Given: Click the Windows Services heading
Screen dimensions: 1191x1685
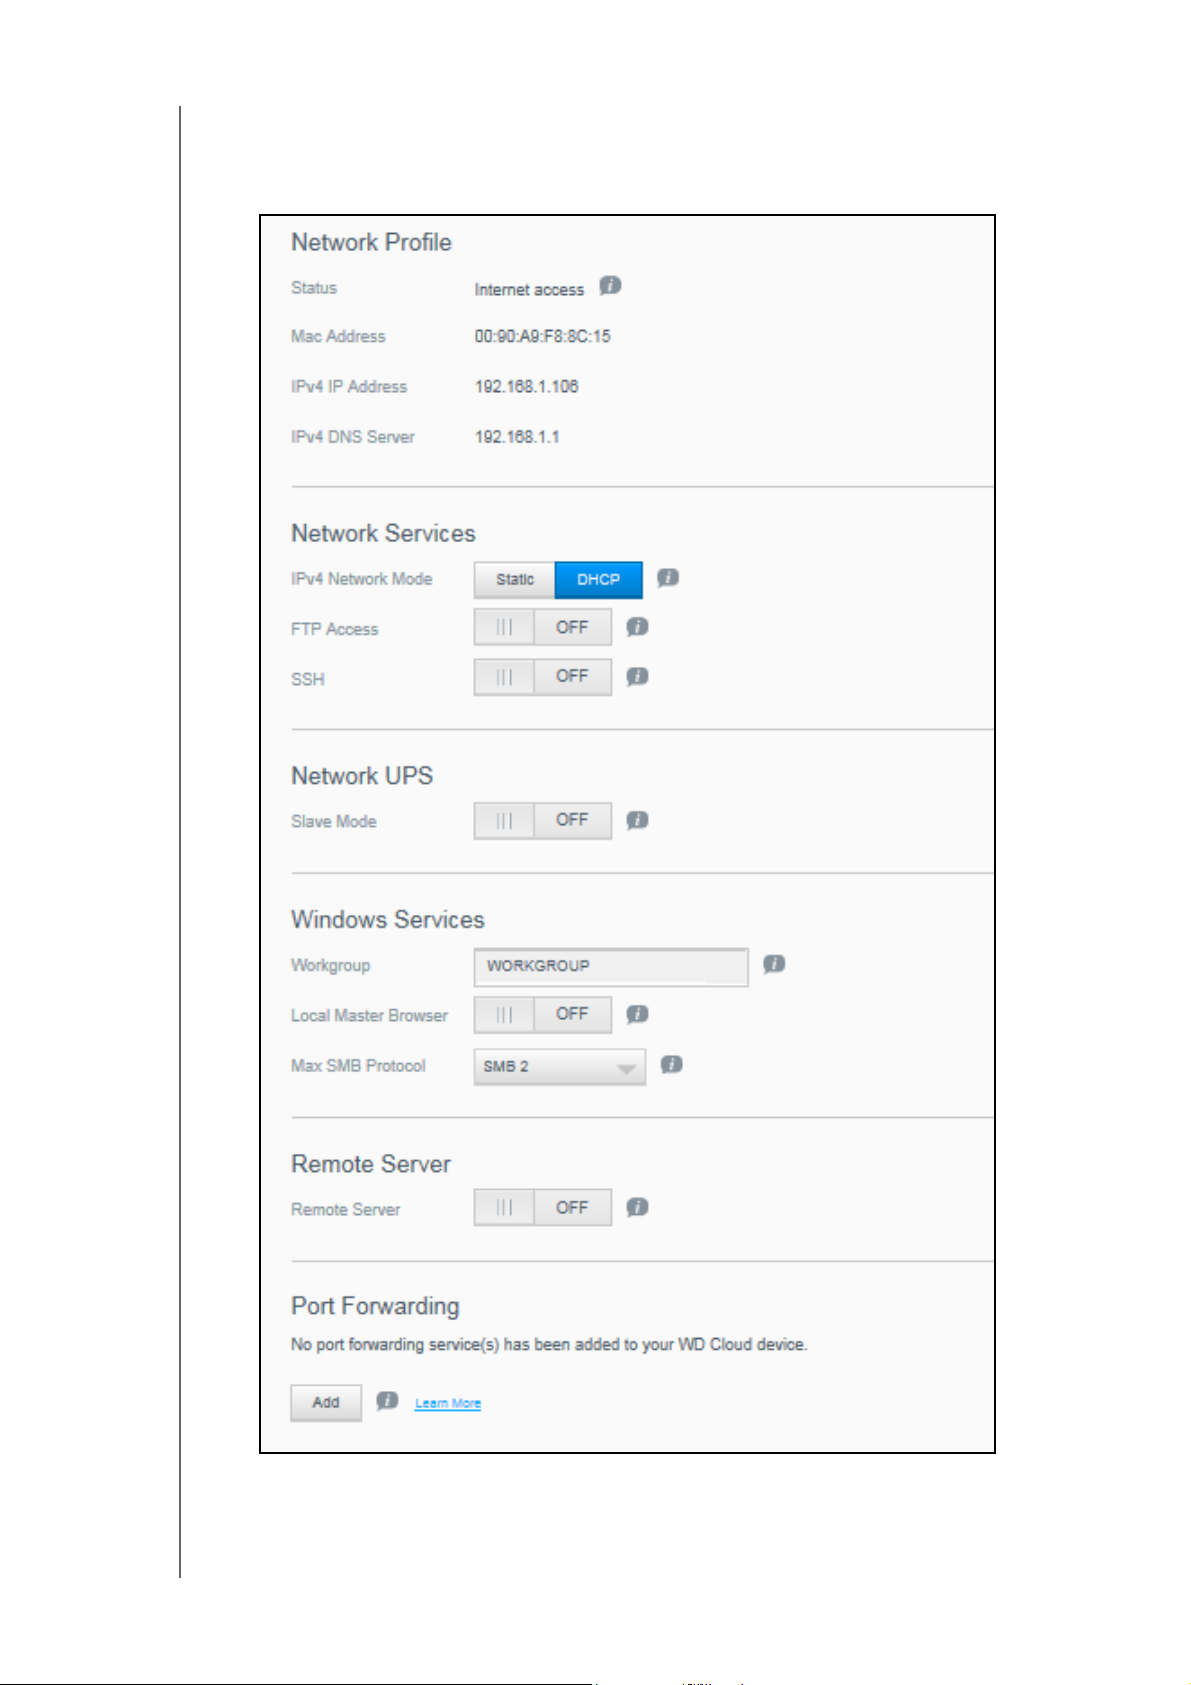Looking at the screenshot, I should (388, 919).
